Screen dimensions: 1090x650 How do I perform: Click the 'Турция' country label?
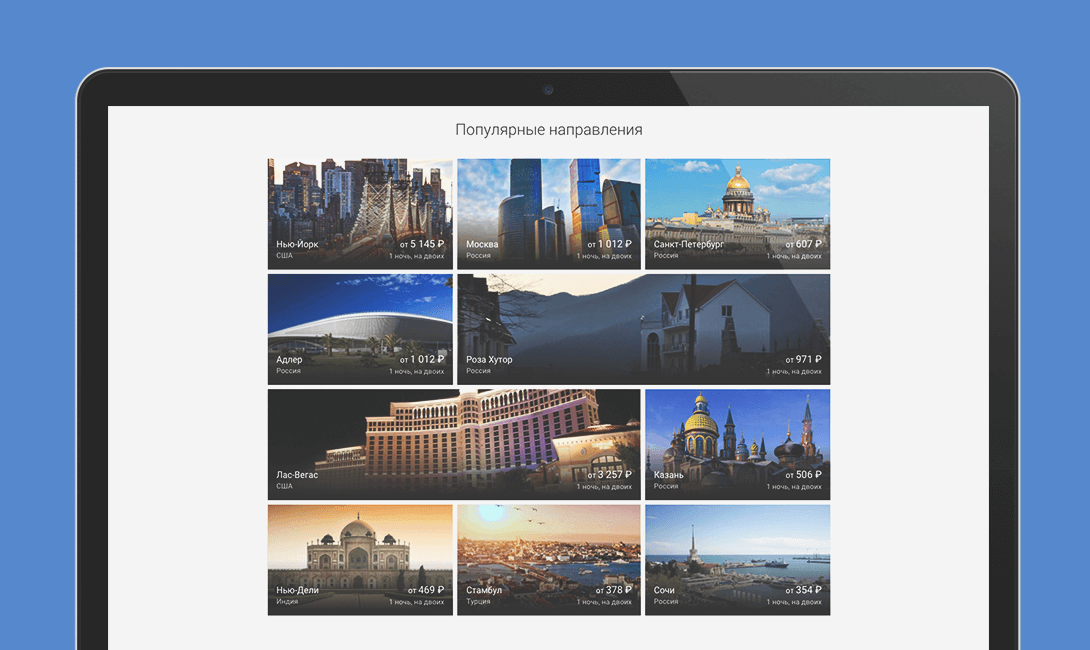point(478,601)
